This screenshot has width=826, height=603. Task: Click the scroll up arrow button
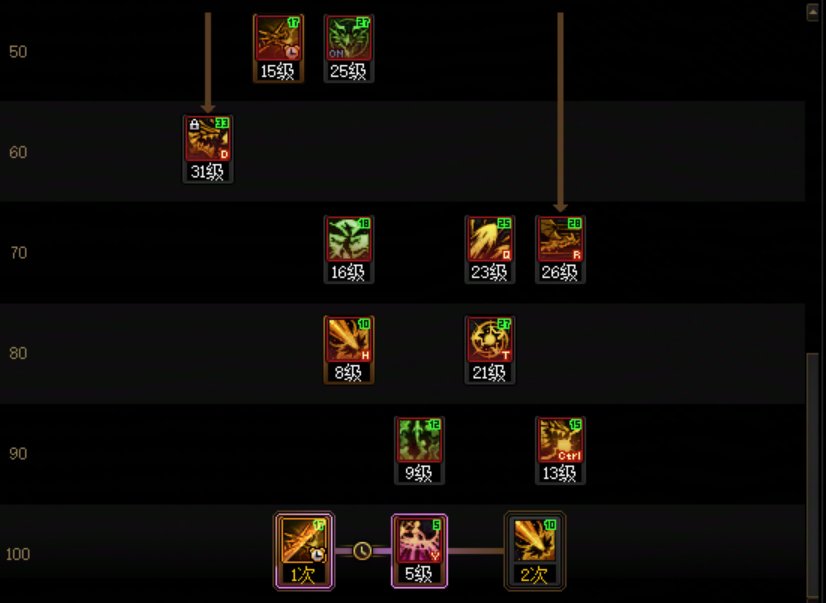coord(813,13)
